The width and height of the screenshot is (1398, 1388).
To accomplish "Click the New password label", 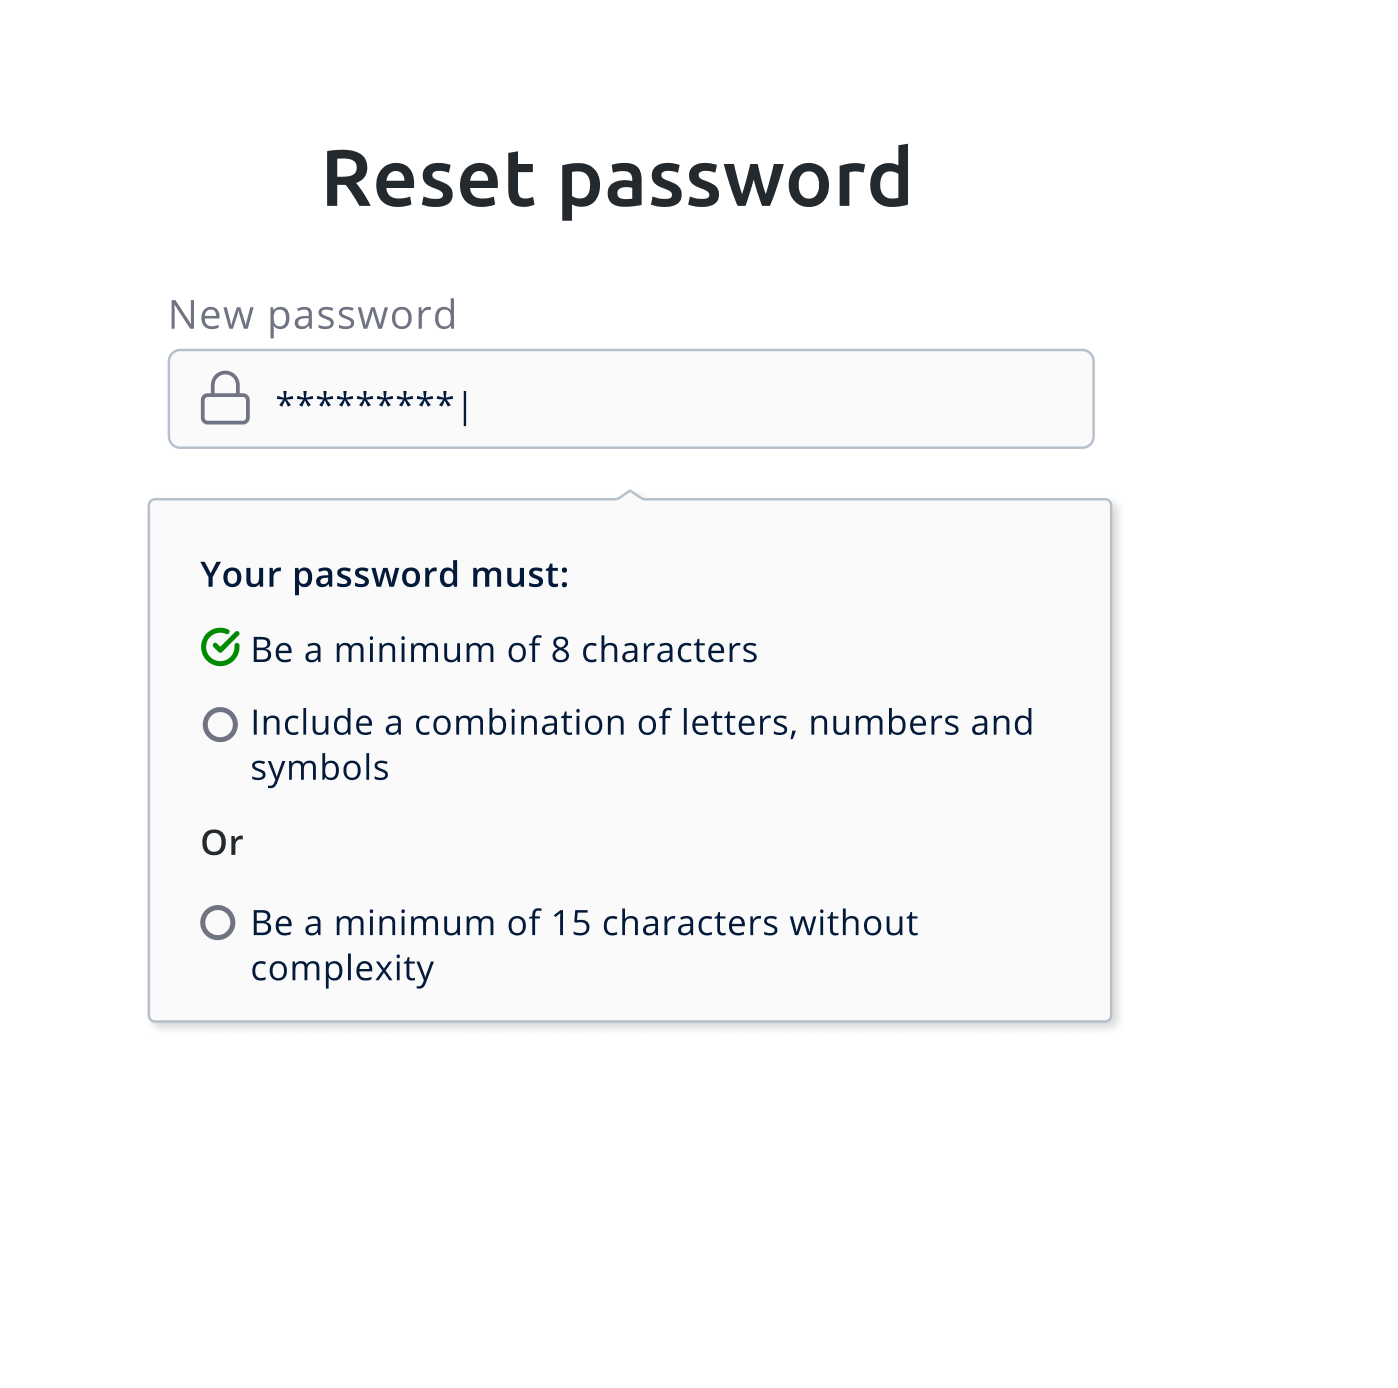I will pyautogui.click(x=313, y=315).
